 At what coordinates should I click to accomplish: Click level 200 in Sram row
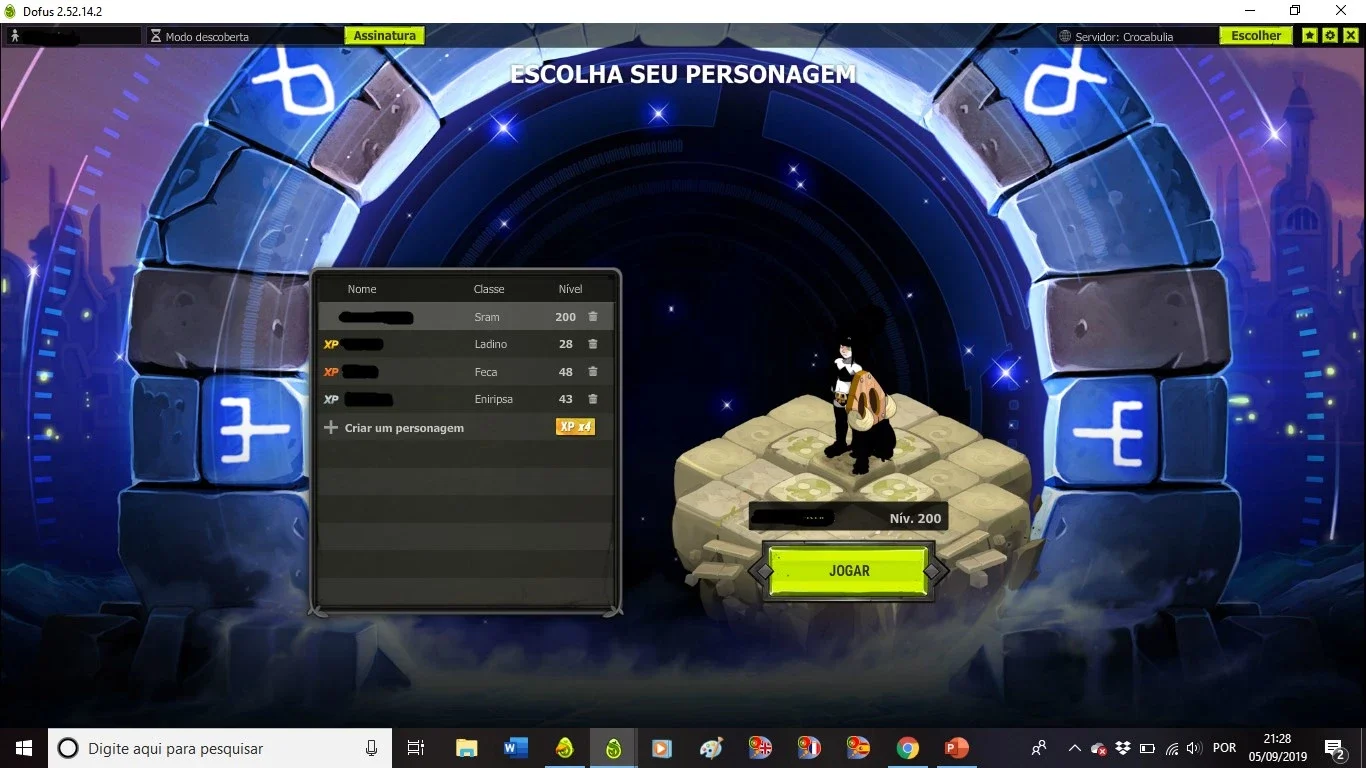pos(566,317)
